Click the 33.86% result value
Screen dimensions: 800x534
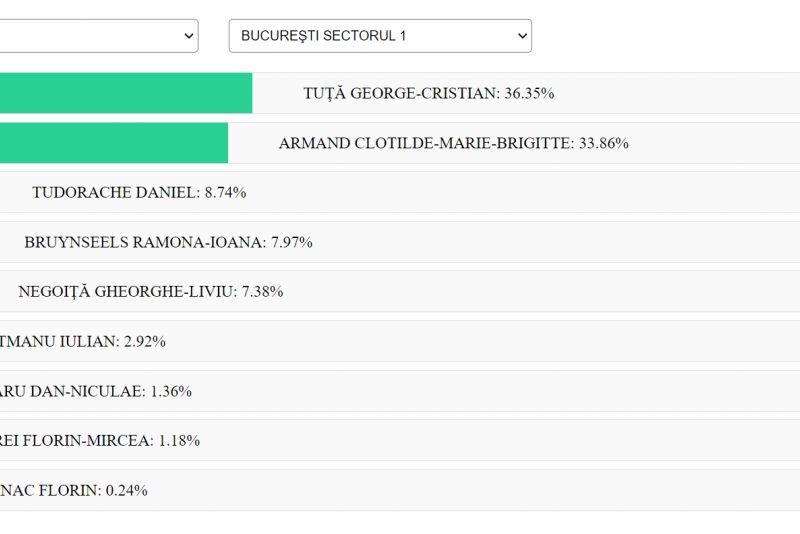point(604,143)
